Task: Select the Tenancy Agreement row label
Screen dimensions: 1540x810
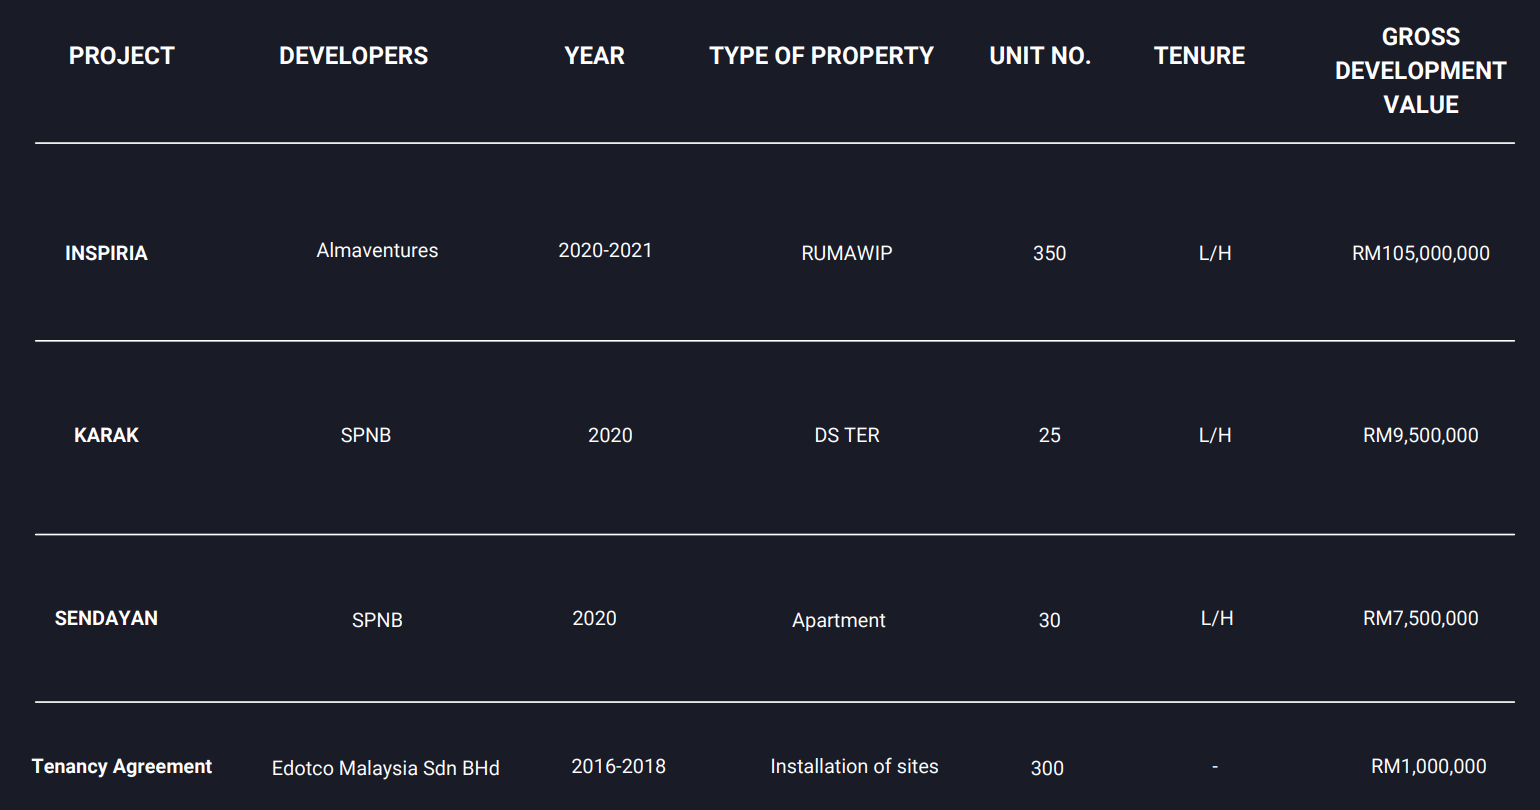Action: (122, 767)
